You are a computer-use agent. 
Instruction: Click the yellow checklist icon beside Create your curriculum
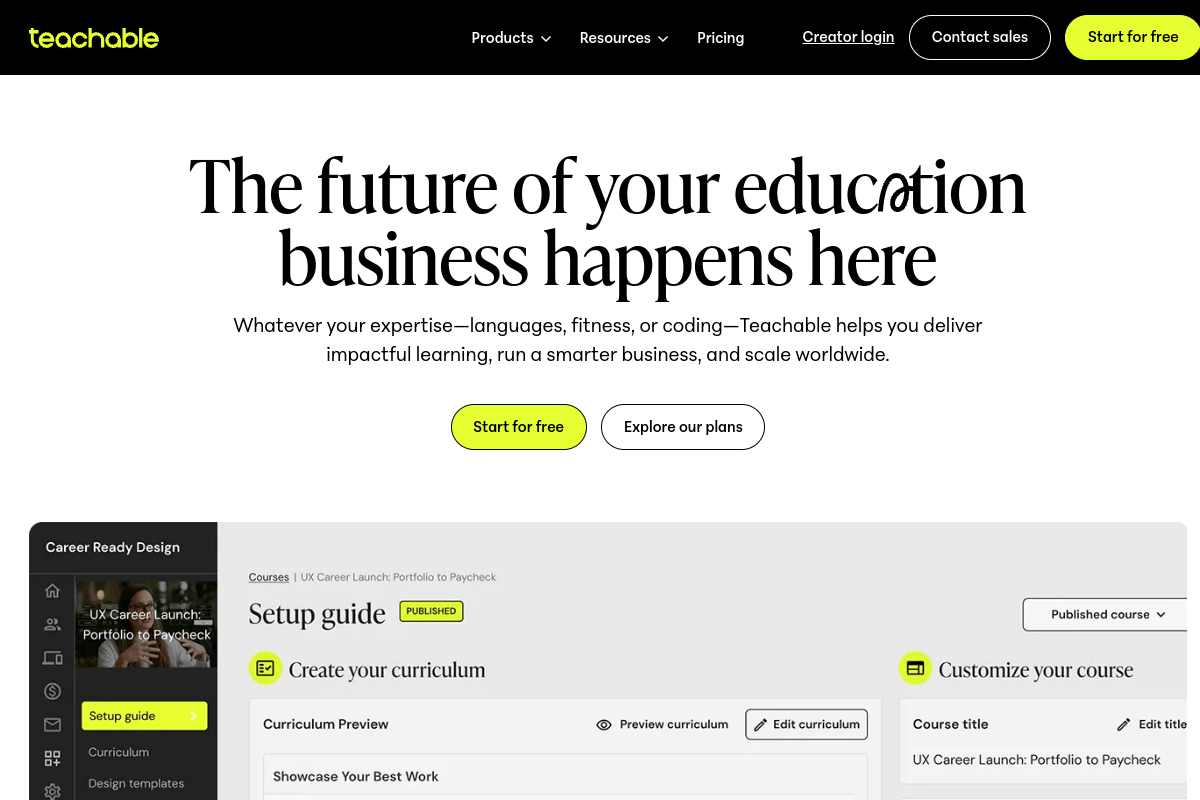click(x=265, y=668)
